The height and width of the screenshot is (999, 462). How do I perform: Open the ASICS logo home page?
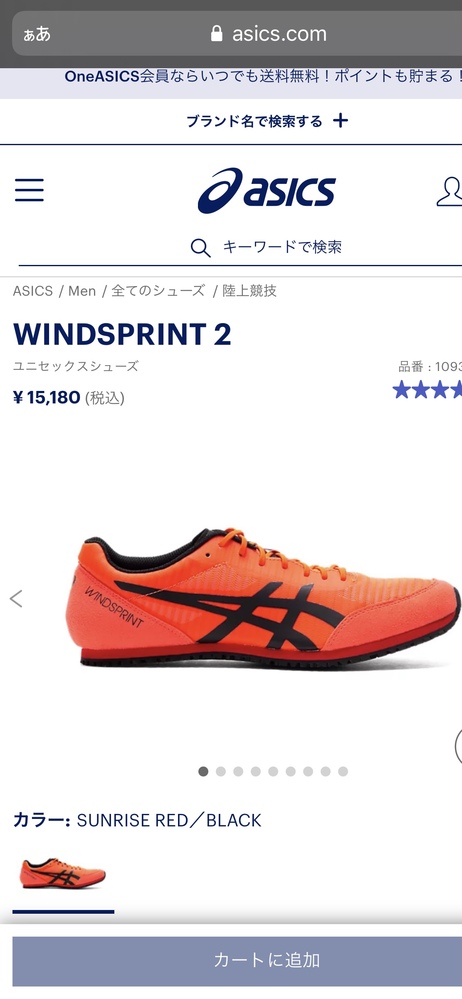(x=266, y=190)
